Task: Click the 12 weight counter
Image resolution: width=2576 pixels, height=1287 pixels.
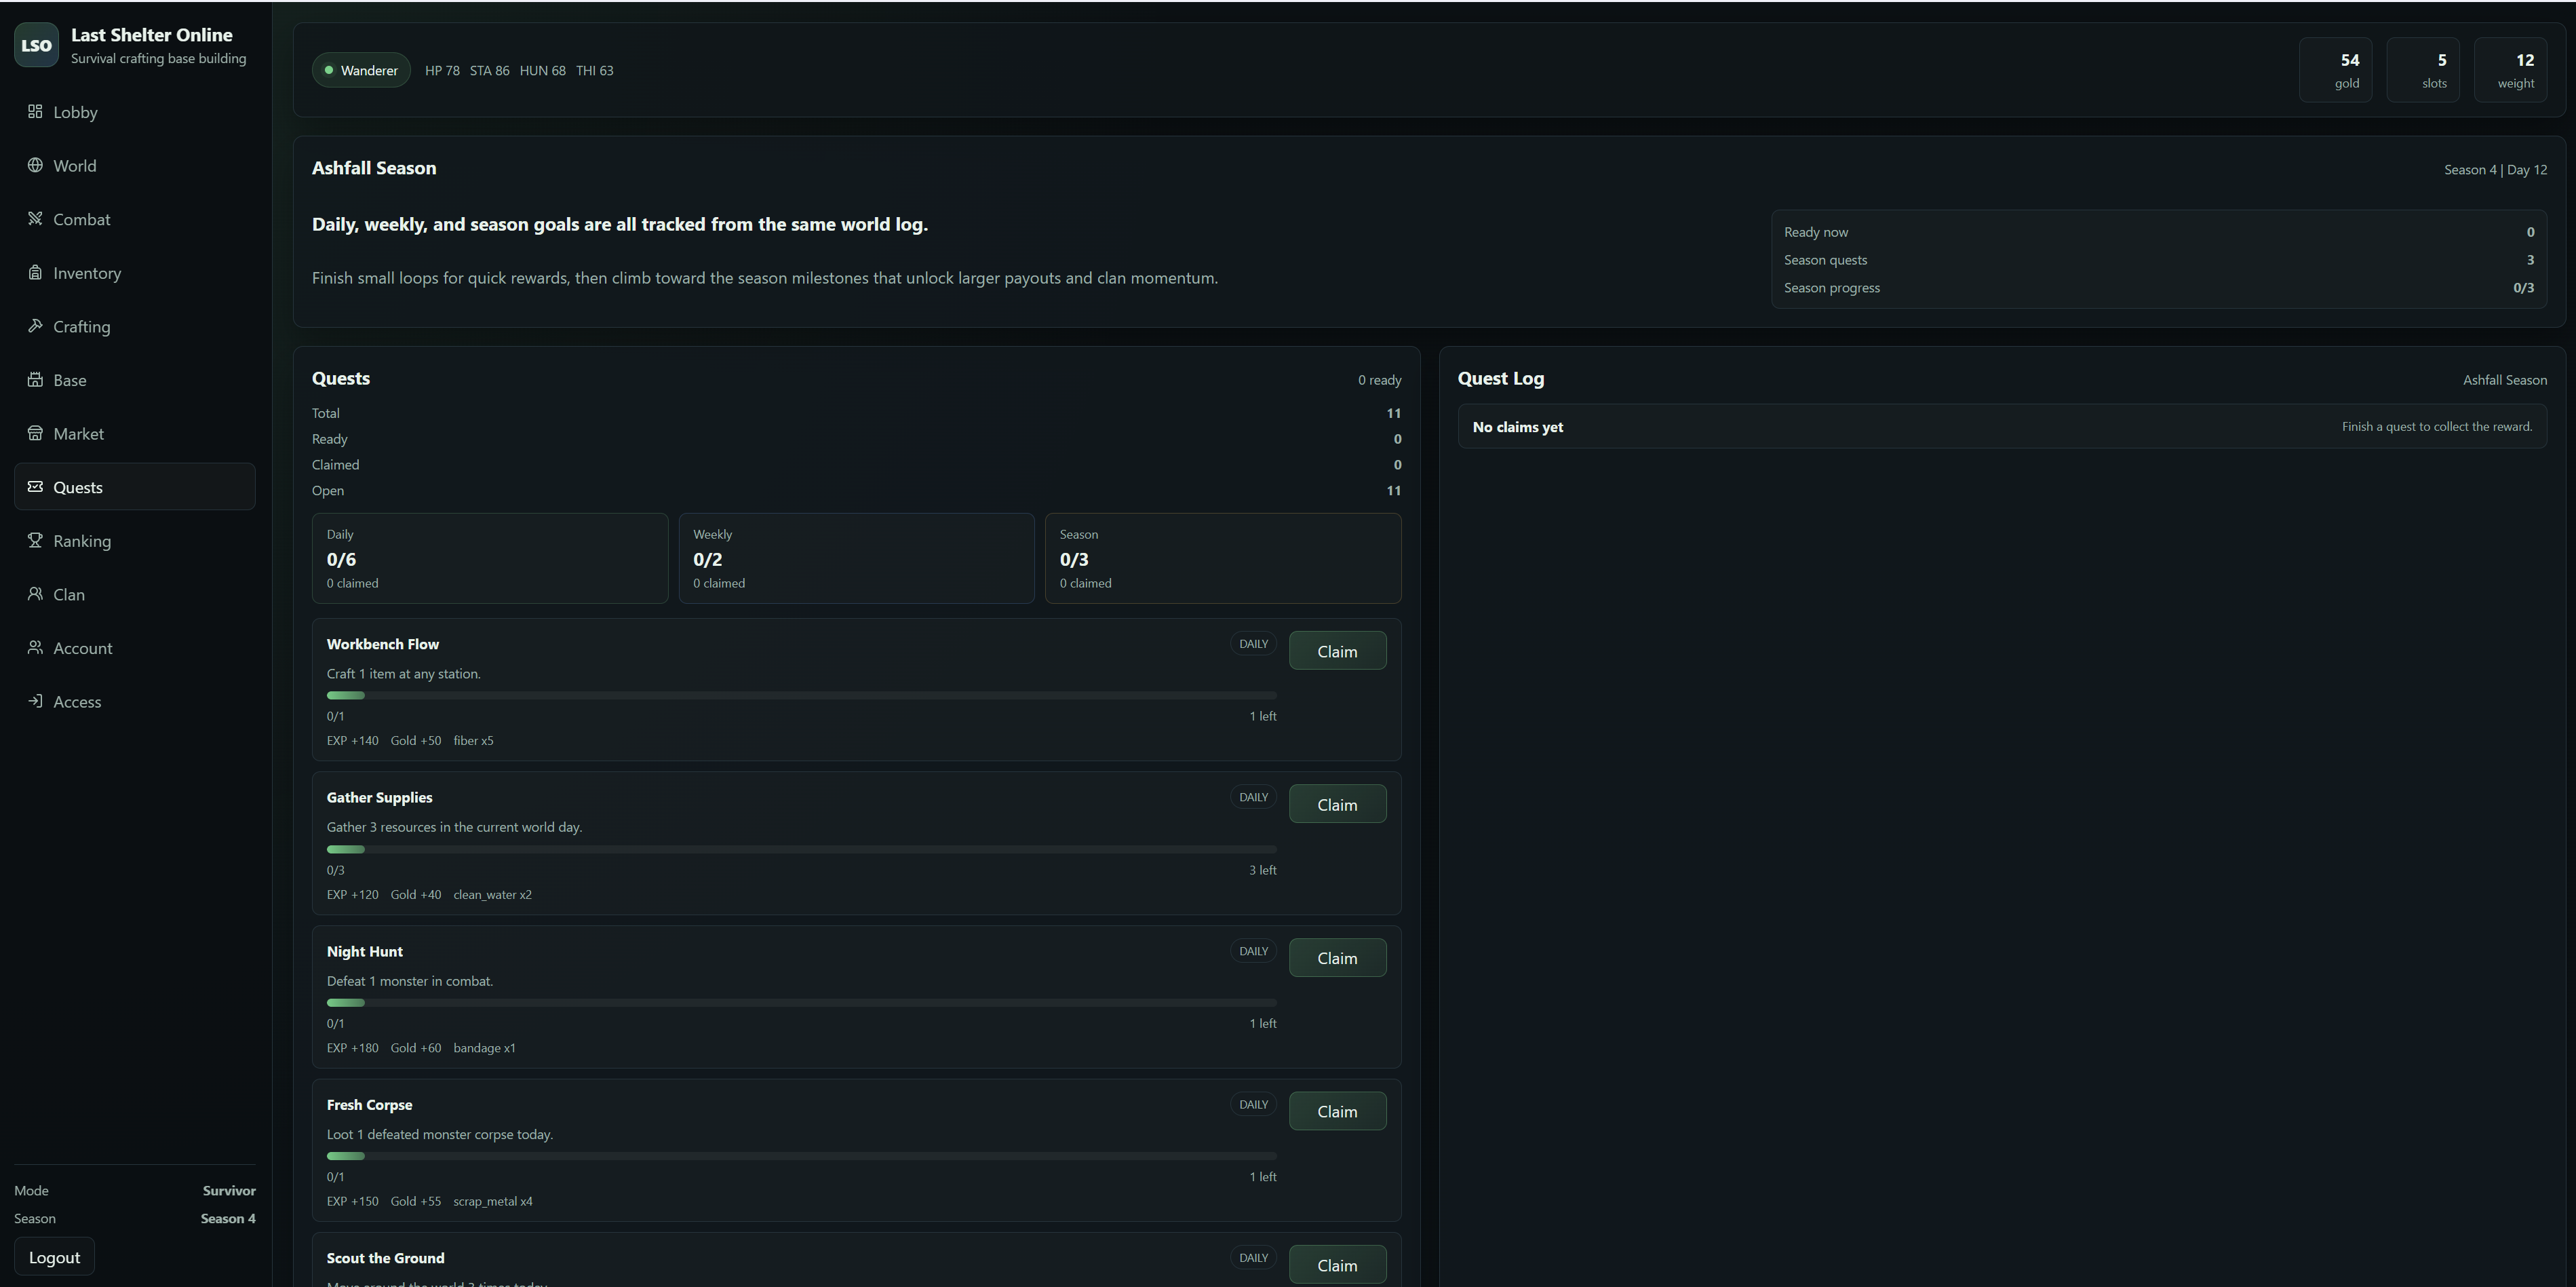Action: (2510, 70)
